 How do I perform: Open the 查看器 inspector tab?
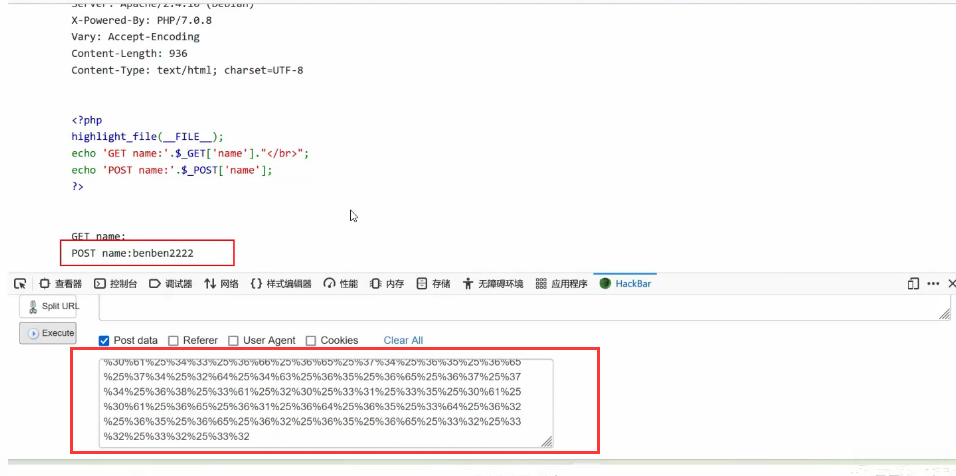pos(61,284)
